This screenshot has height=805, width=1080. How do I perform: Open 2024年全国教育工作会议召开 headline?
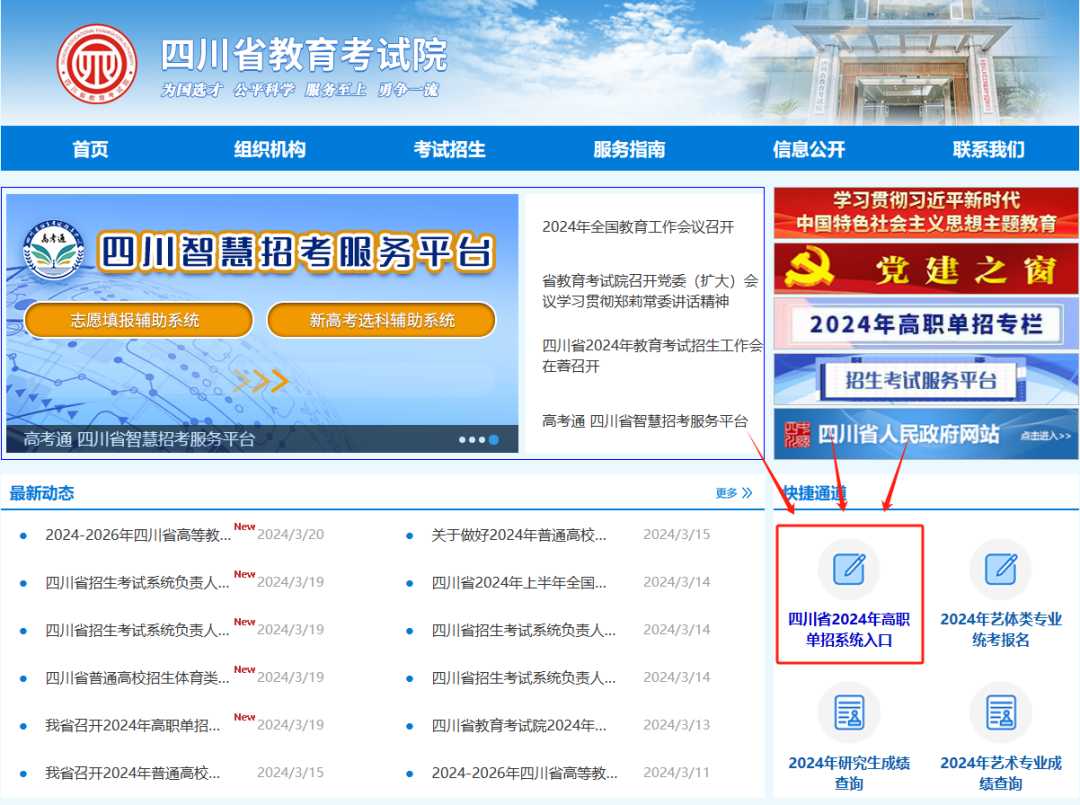point(638,227)
